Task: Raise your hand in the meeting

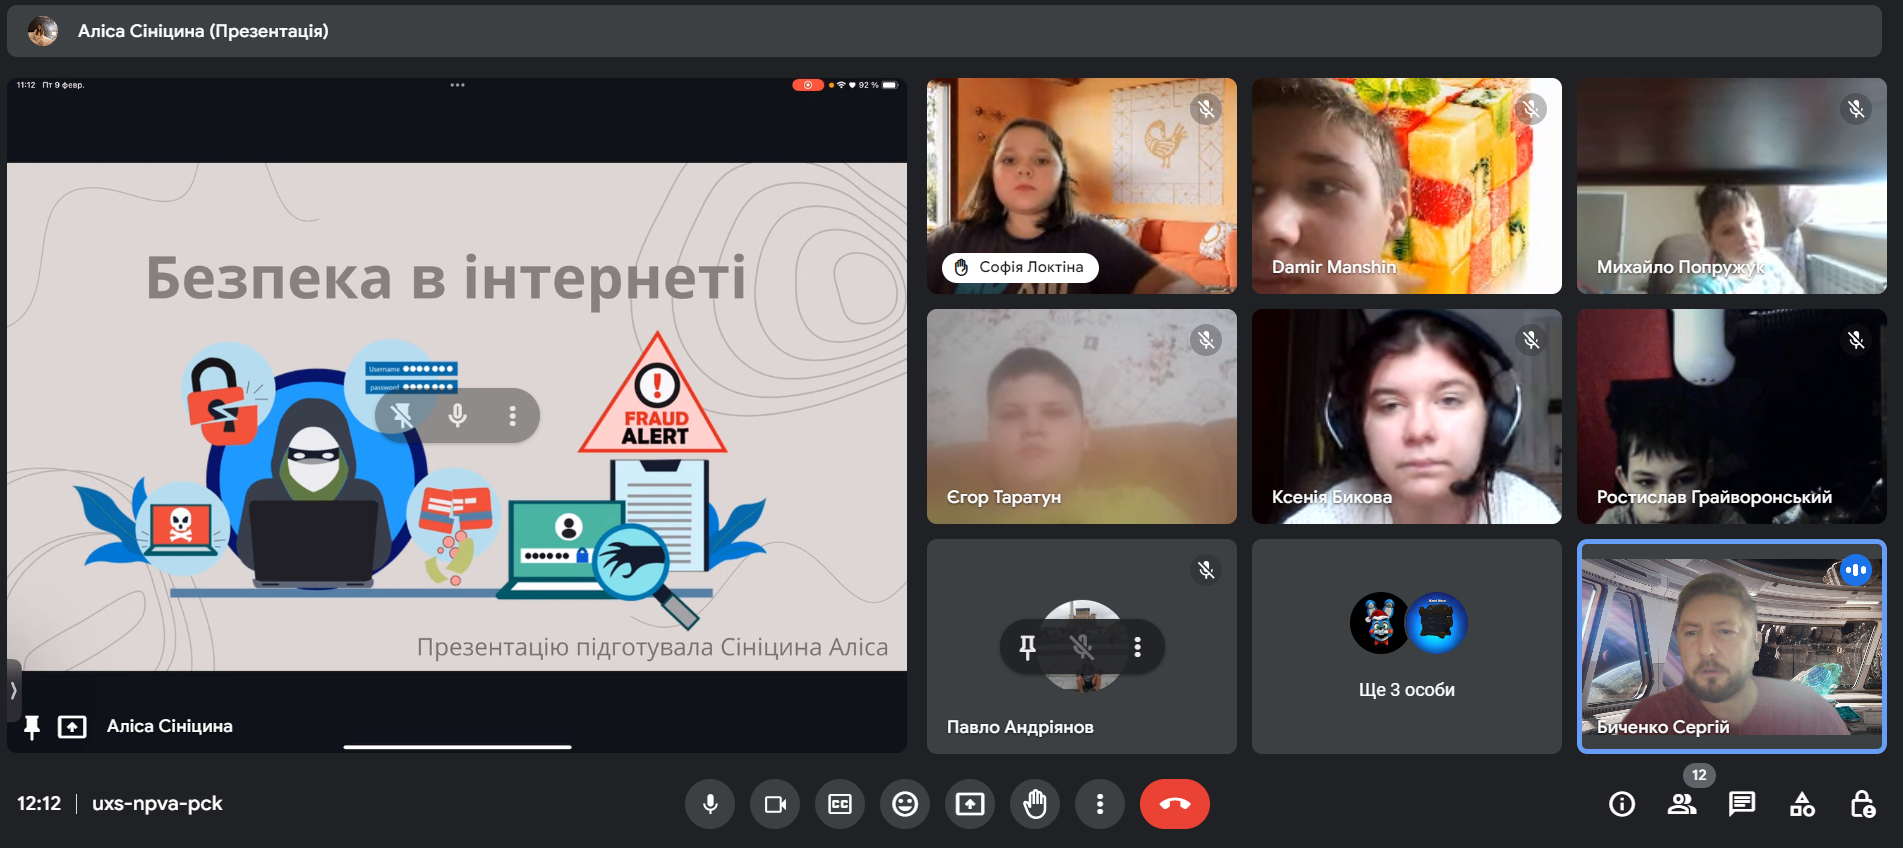Action: pyautogui.click(x=1035, y=804)
